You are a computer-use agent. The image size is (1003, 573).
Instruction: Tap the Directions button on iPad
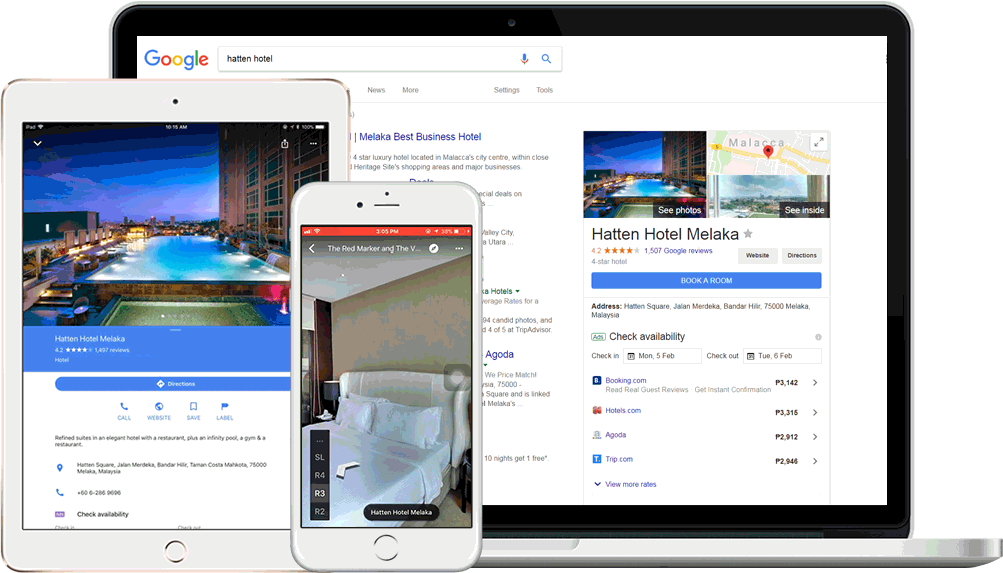click(174, 384)
